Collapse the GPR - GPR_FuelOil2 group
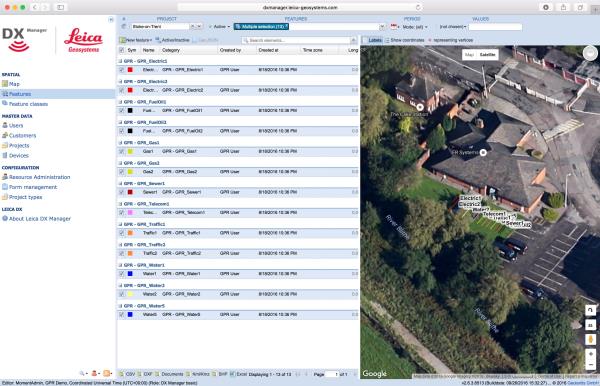 coord(120,122)
